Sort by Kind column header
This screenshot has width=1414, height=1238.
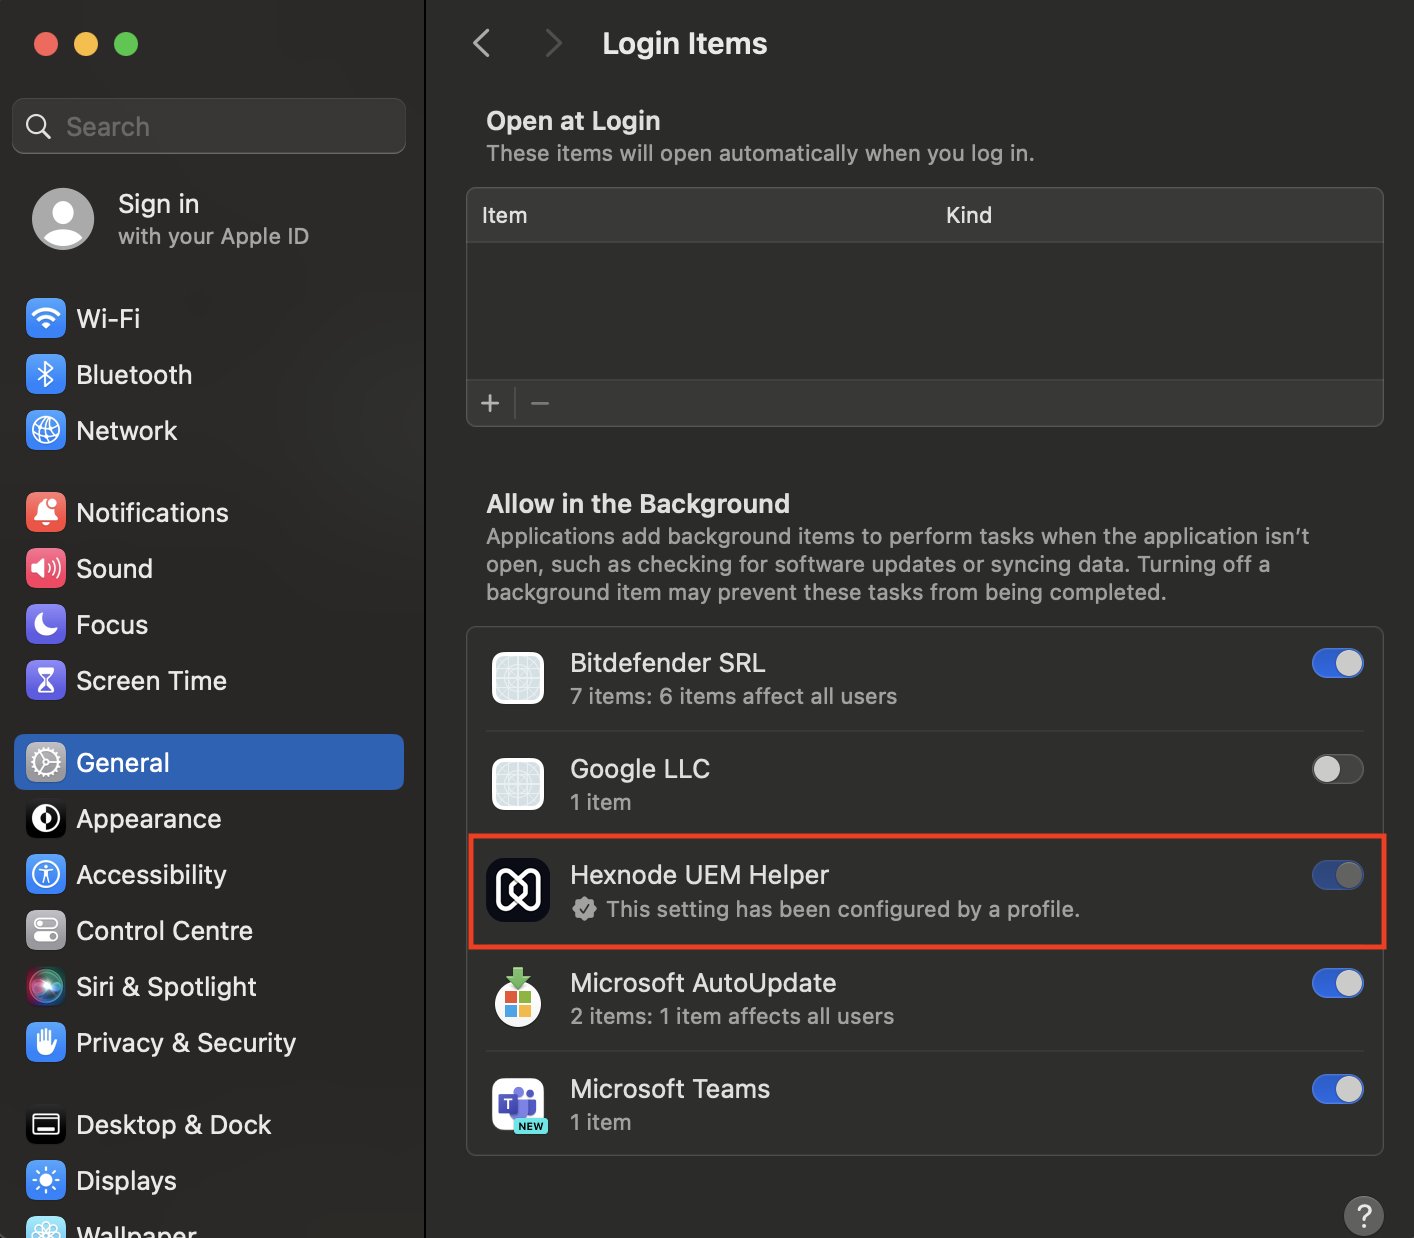969,215
